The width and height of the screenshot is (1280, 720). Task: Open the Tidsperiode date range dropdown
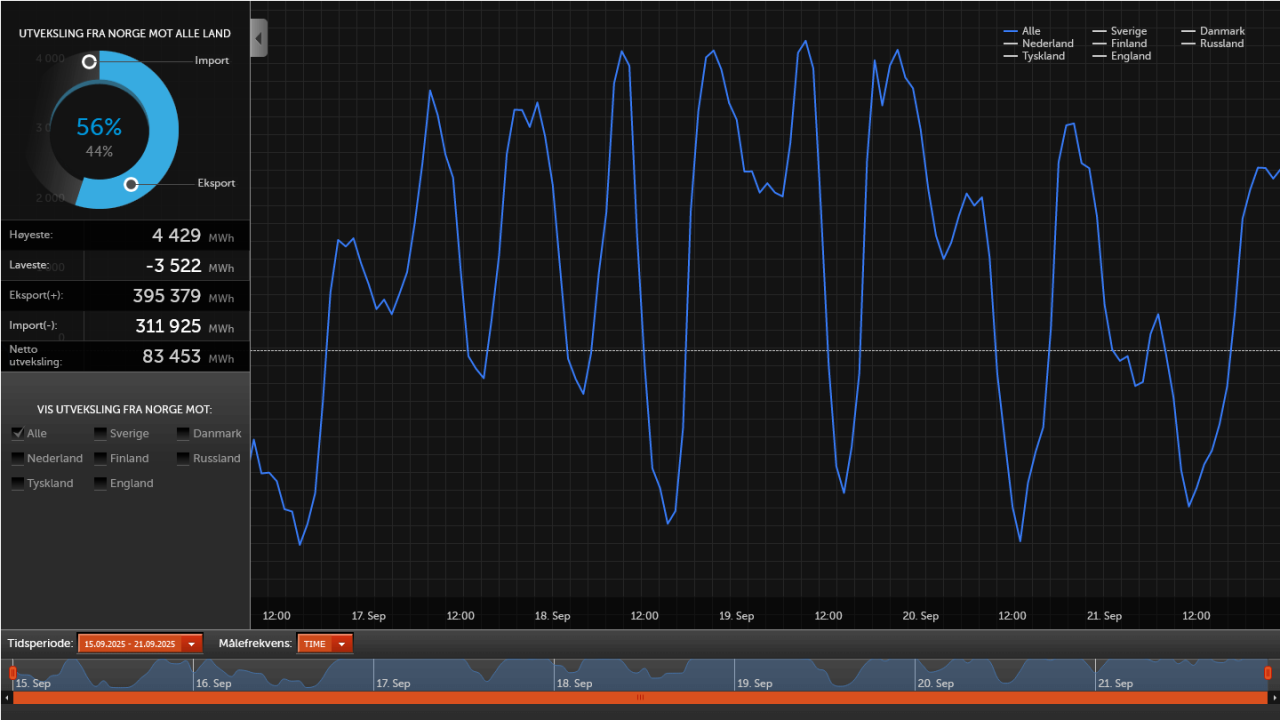(x=190, y=643)
